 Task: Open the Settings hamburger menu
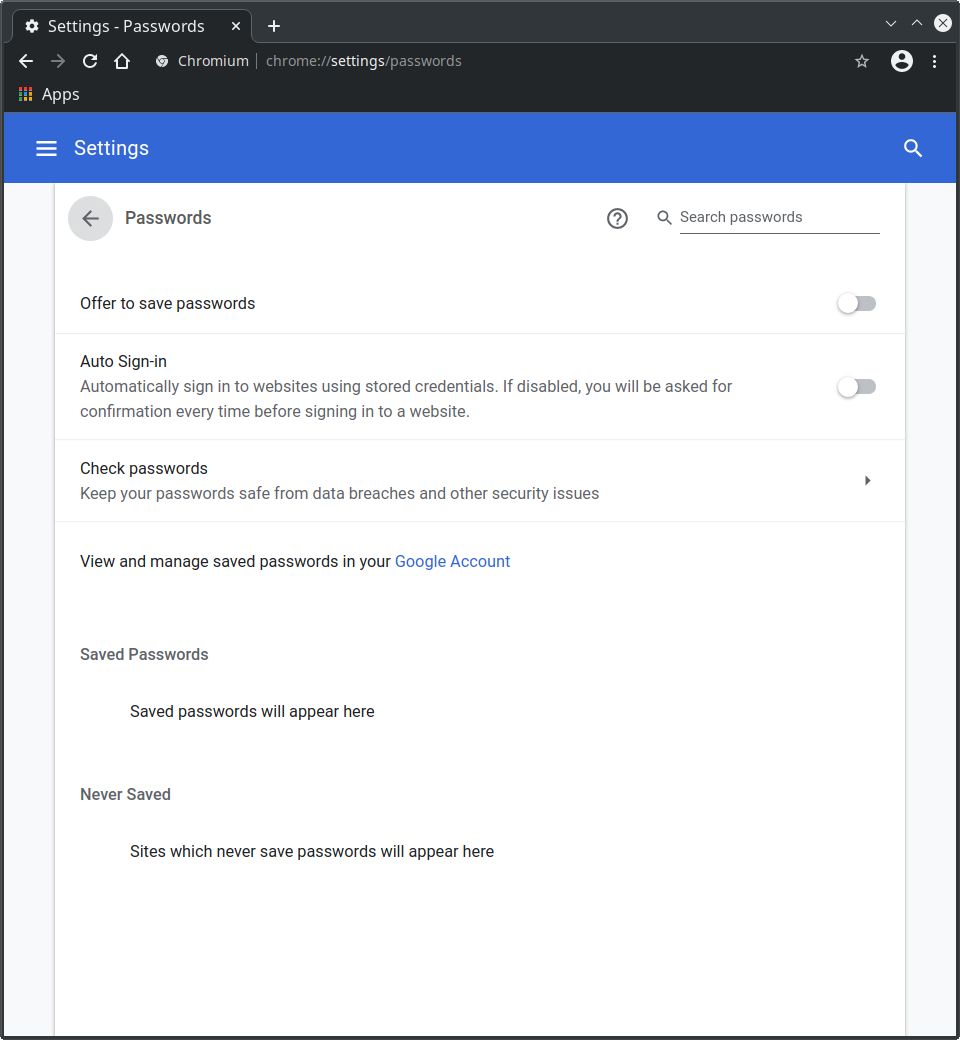pos(46,148)
